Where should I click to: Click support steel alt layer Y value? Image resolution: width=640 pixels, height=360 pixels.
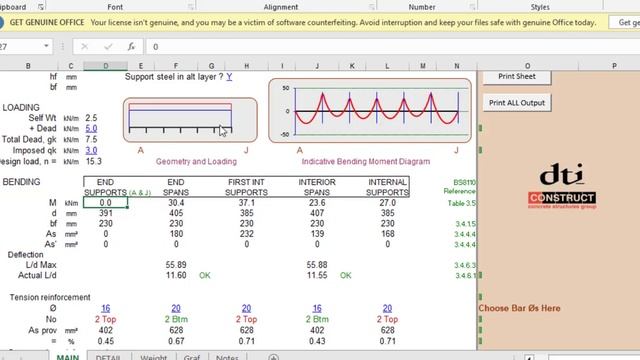pyautogui.click(x=229, y=77)
